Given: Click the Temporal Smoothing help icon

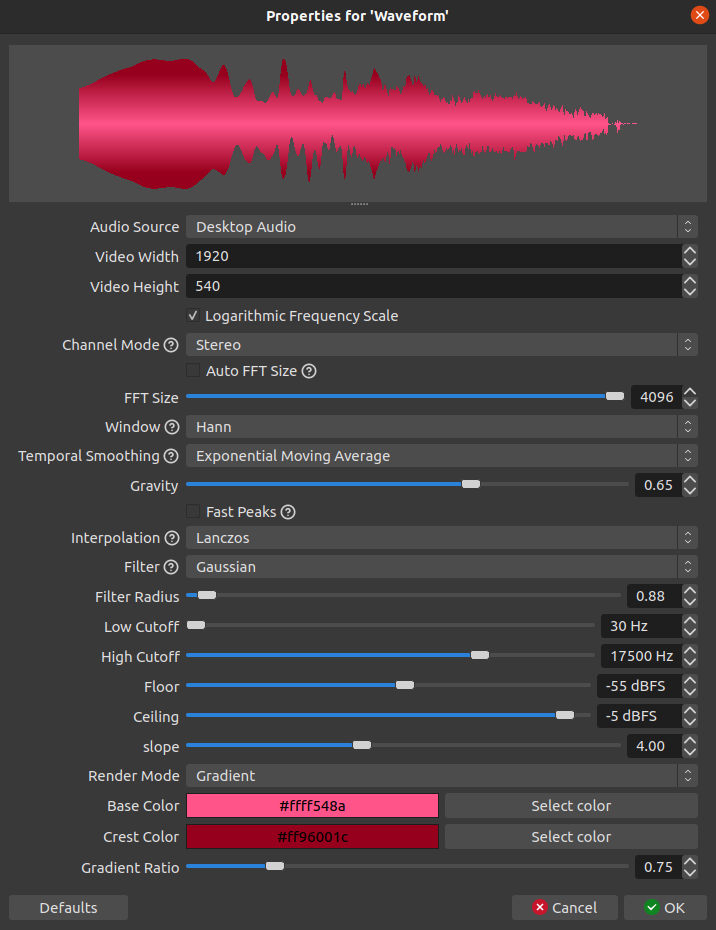Looking at the screenshot, I should (171, 456).
